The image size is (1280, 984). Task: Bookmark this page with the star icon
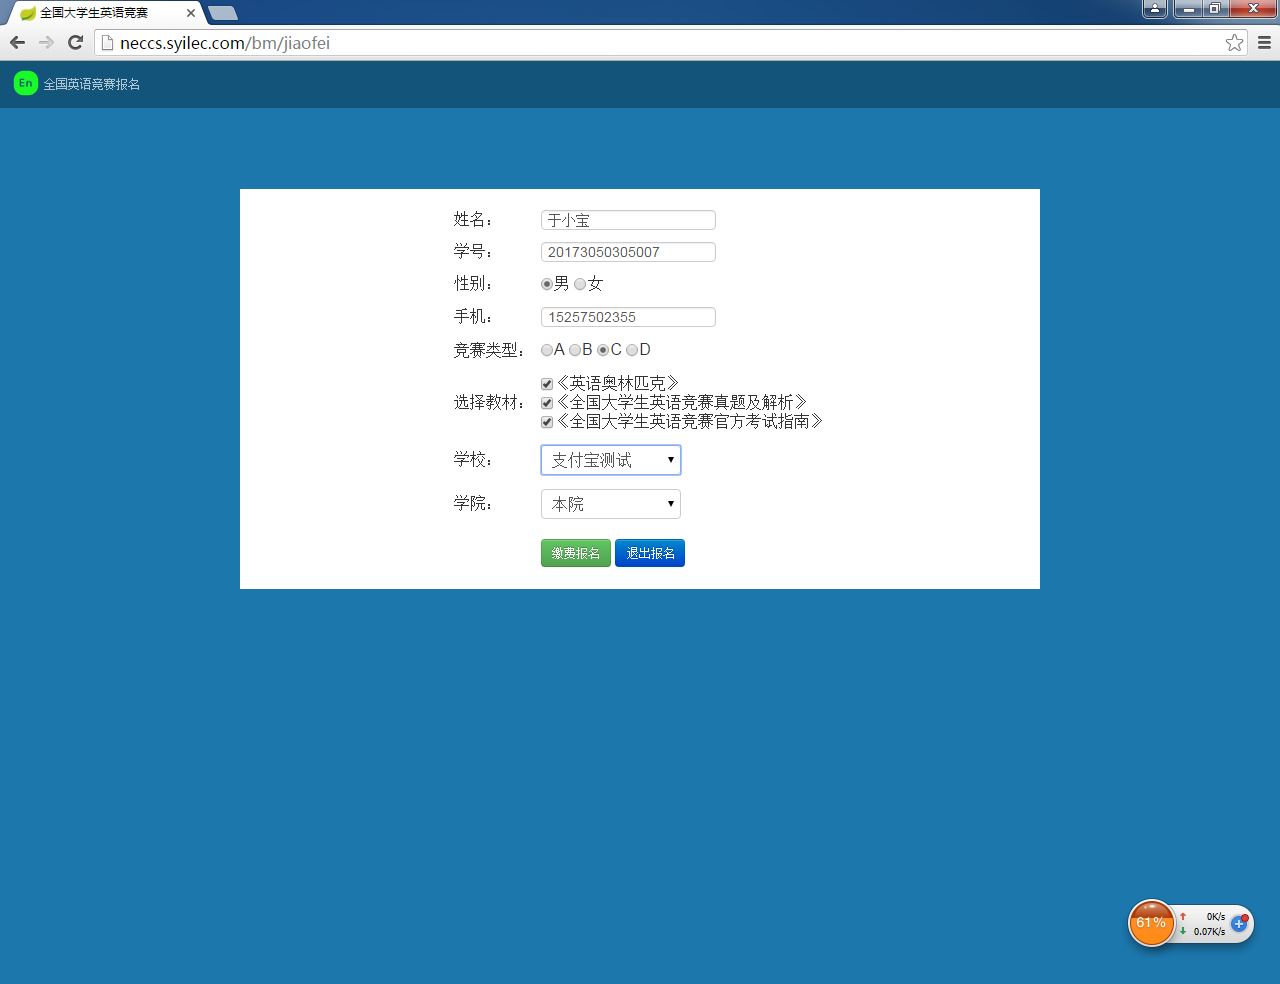tap(1234, 42)
